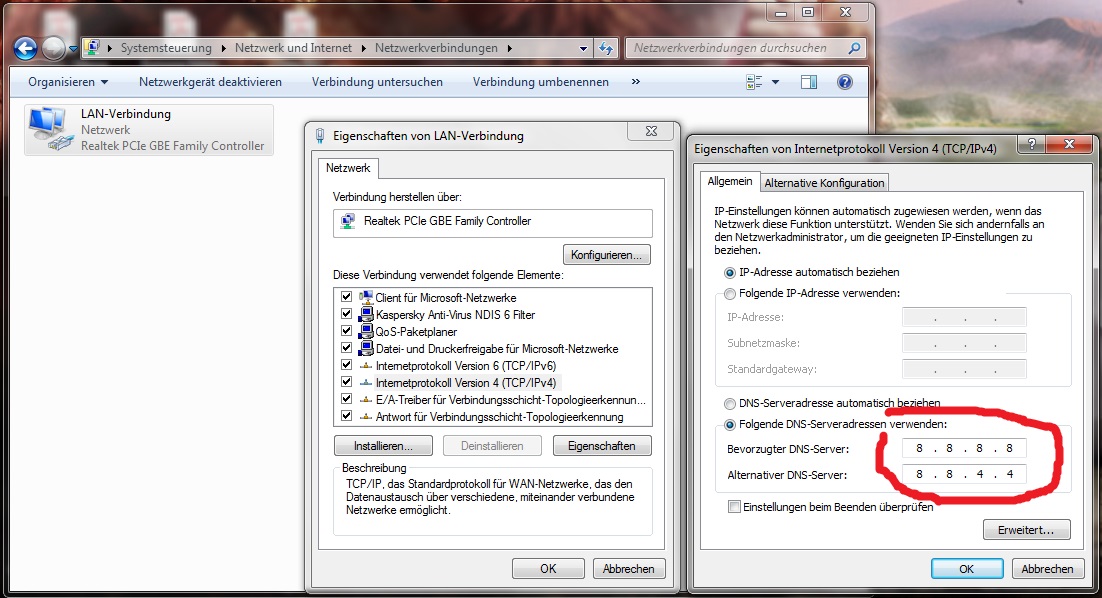The image size is (1102, 598).
Task: Switch to Alternative Konfiguration tab
Action: (x=824, y=183)
